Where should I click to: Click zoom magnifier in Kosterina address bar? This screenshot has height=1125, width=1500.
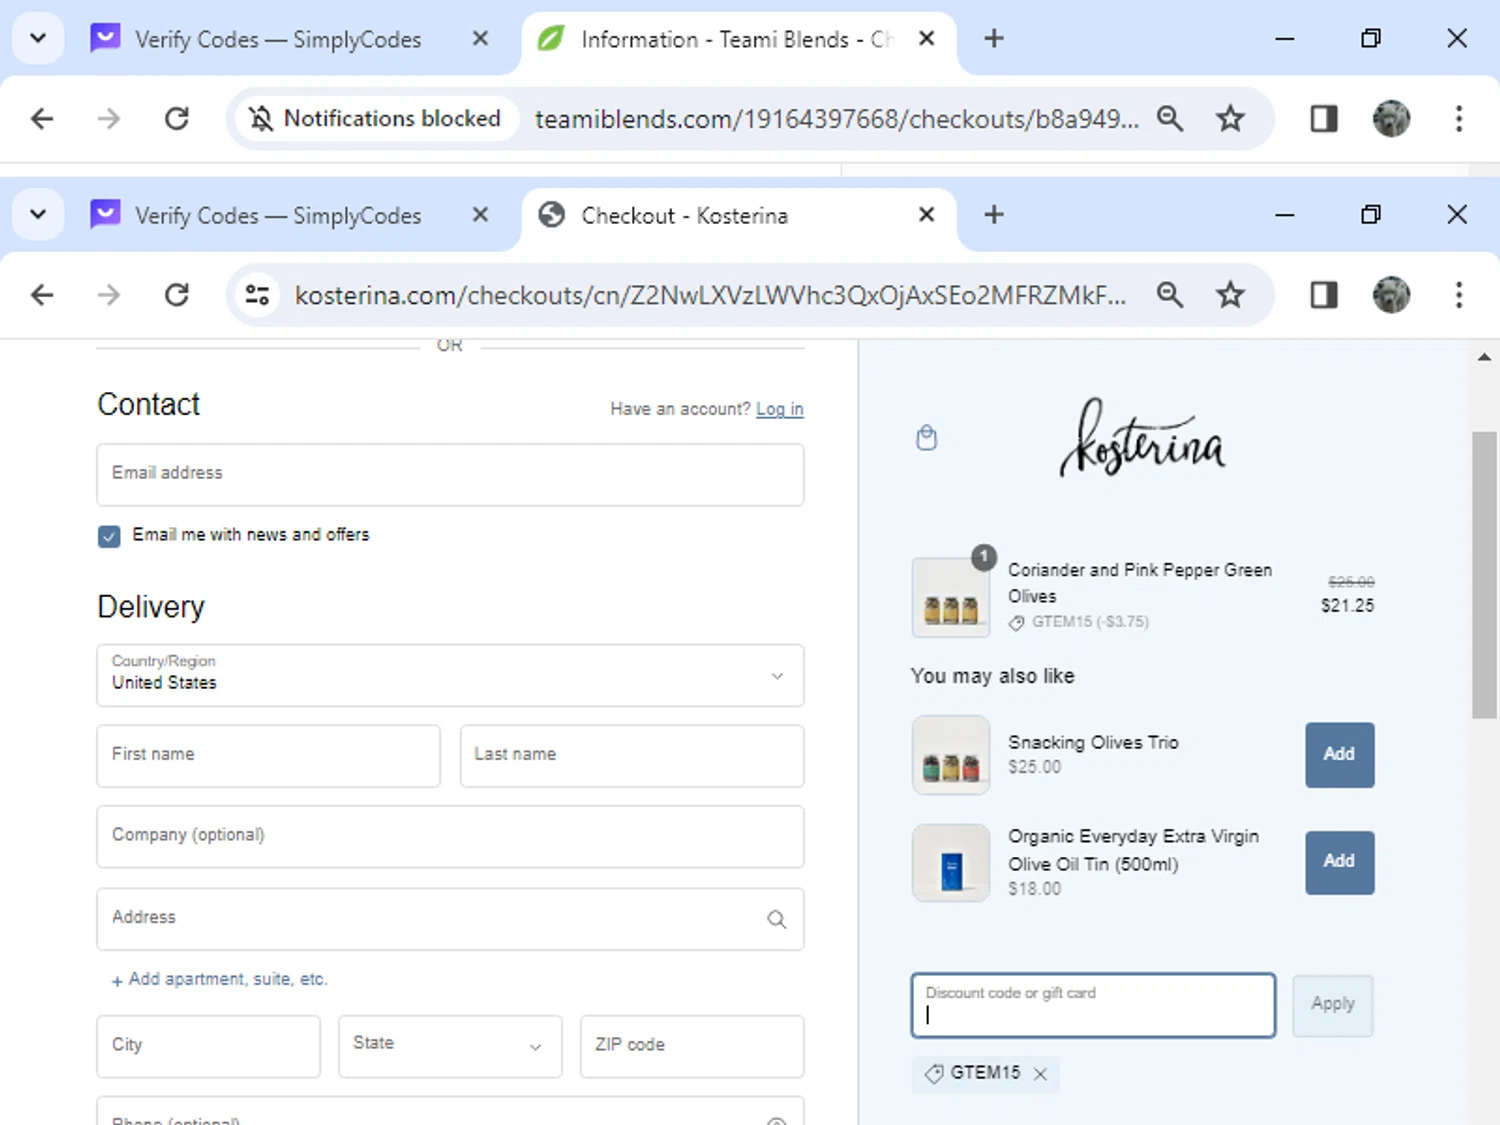(x=1170, y=295)
